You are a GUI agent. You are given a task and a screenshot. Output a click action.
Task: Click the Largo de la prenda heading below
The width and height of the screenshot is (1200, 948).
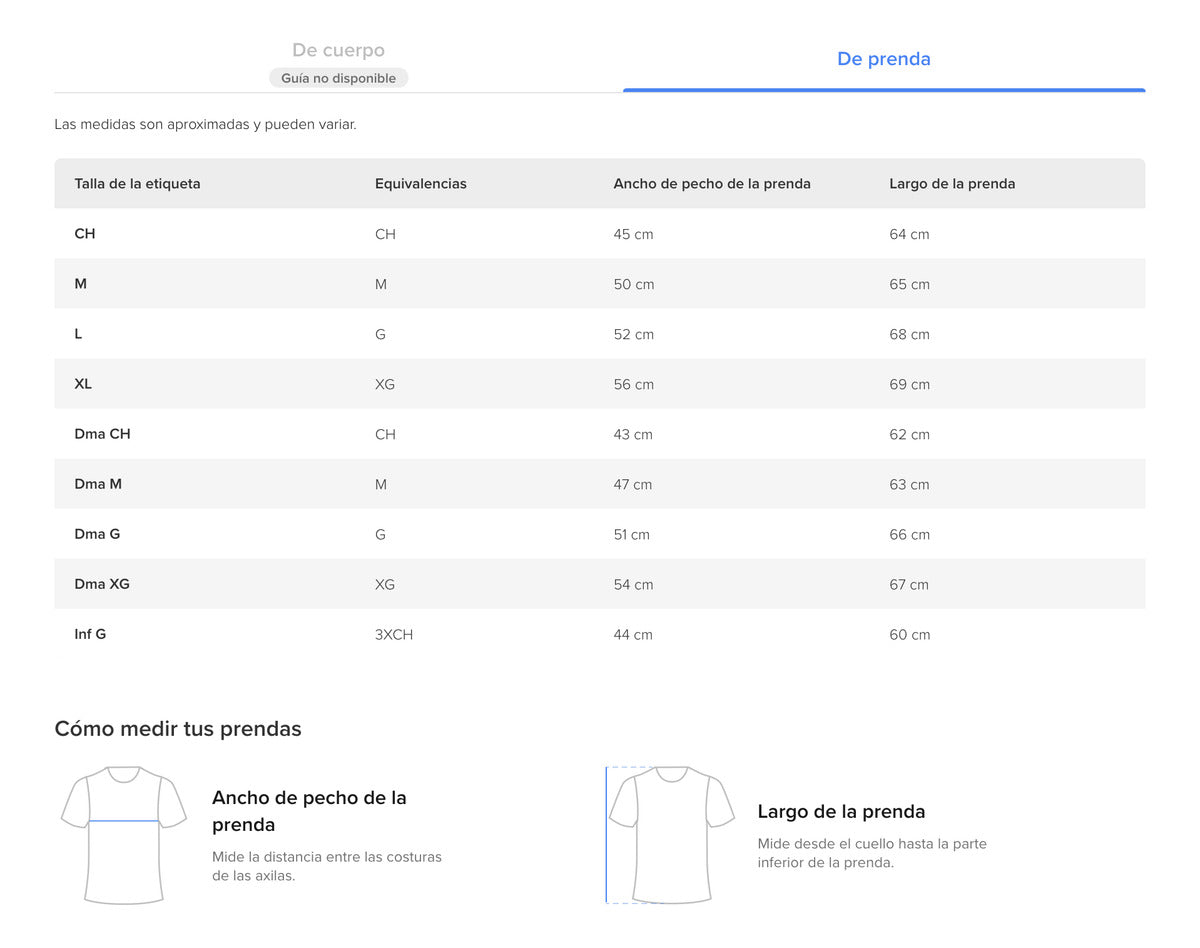[x=841, y=811]
